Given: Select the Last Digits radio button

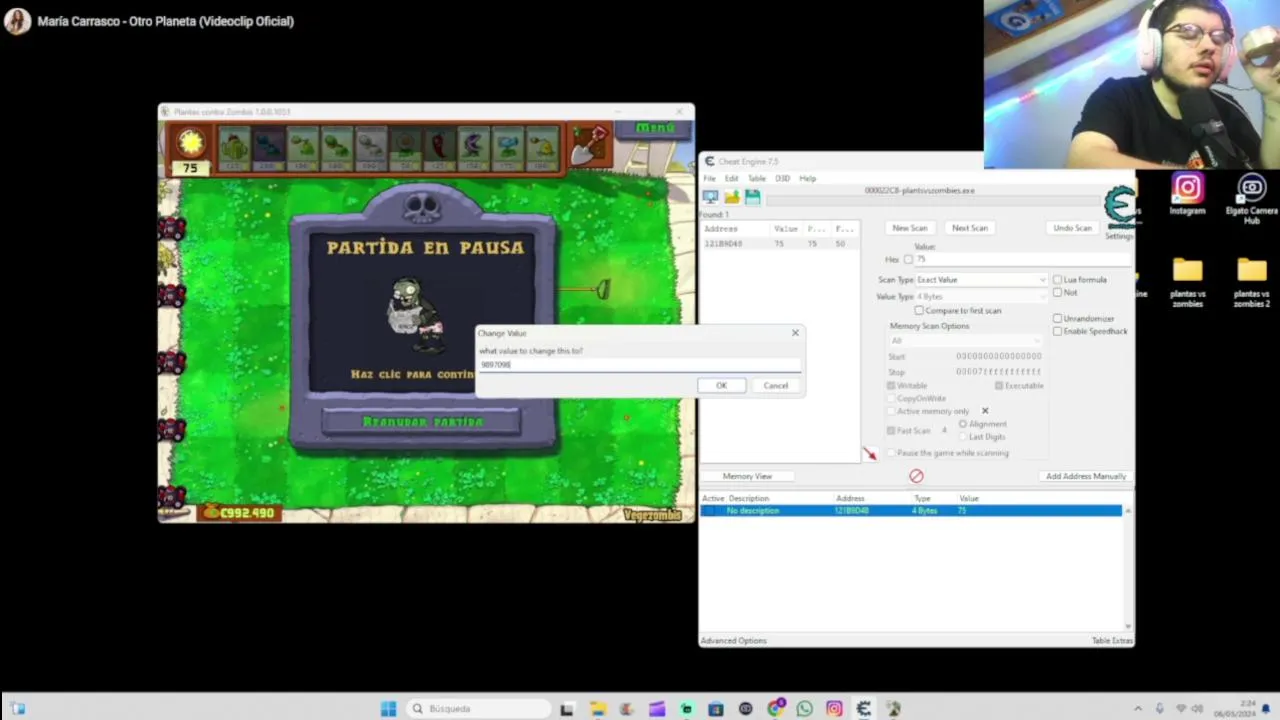Looking at the screenshot, I should click(963, 437).
